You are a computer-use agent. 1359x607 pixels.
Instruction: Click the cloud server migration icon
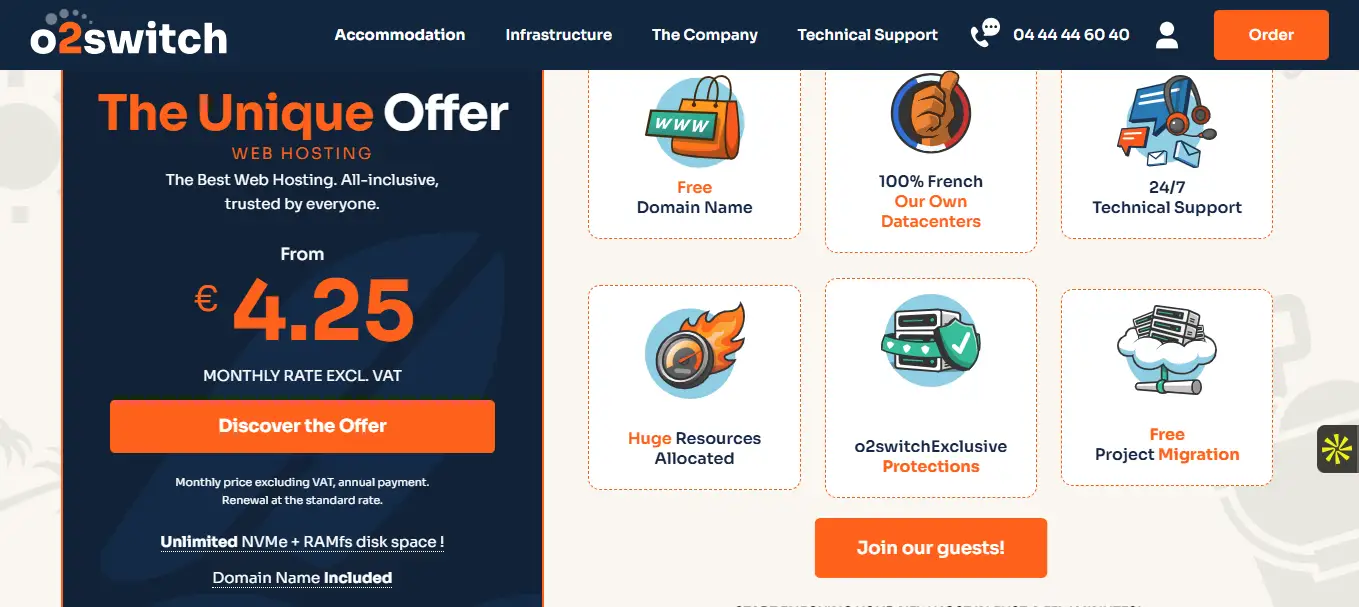[x=1166, y=352]
